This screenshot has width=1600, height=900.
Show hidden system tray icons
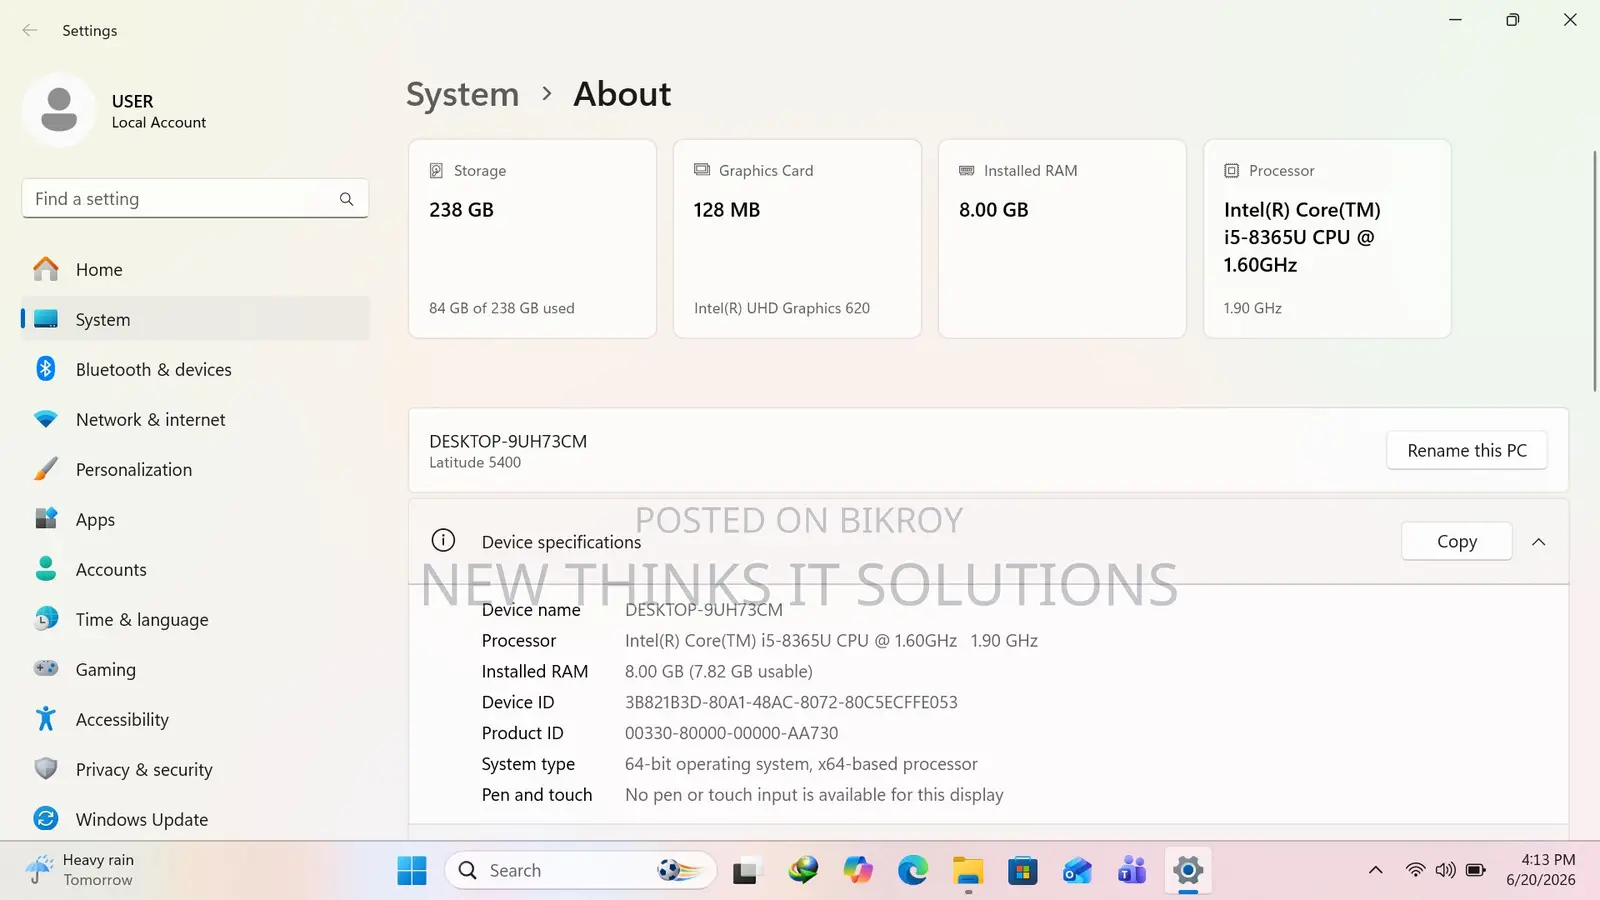click(x=1376, y=870)
